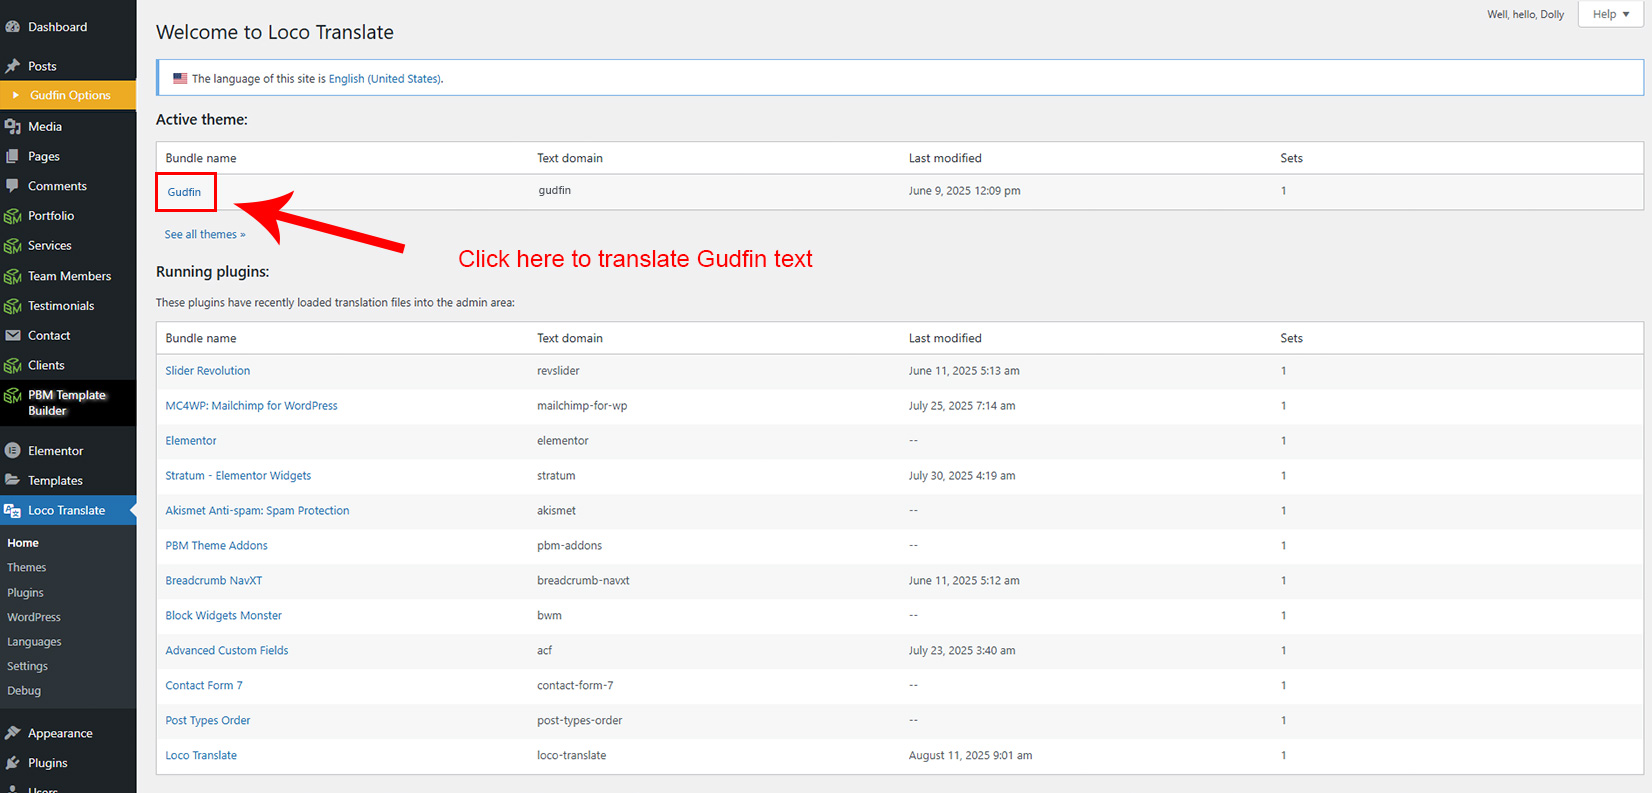Image resolution: width=1652 pixels, height=793 pixels.
Task: Open the Slider Revolution bundle
Action: (207, 371)
